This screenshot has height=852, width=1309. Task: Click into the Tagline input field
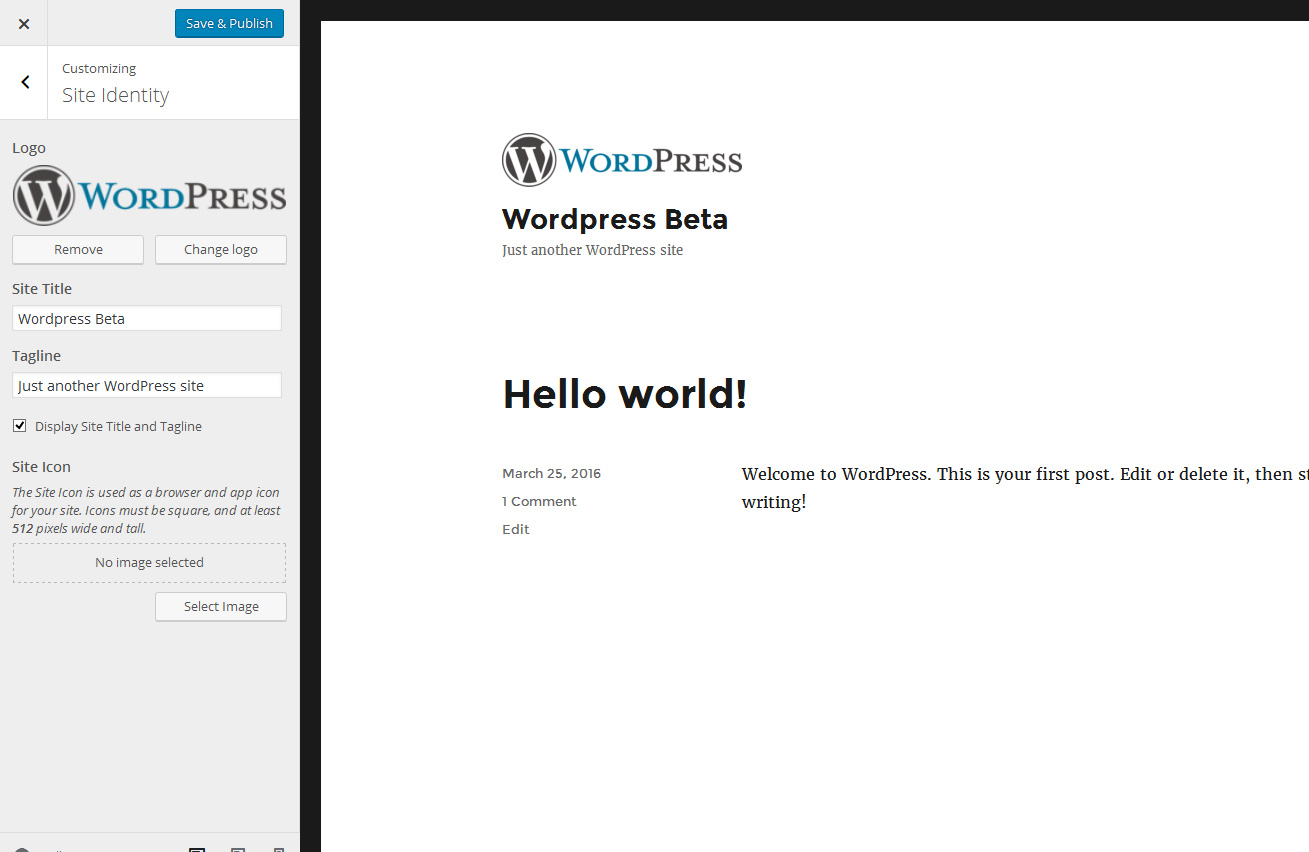click(x=147, y=386)
